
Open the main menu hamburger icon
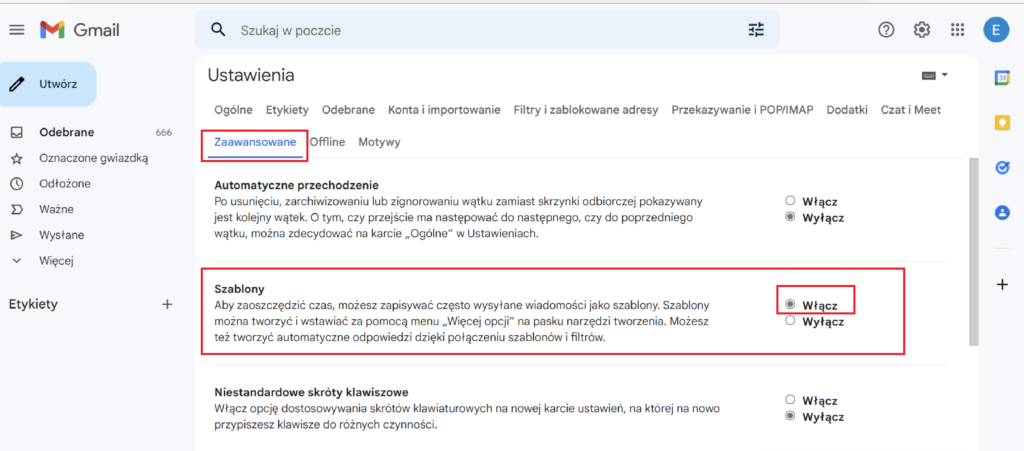pos(16,30)
